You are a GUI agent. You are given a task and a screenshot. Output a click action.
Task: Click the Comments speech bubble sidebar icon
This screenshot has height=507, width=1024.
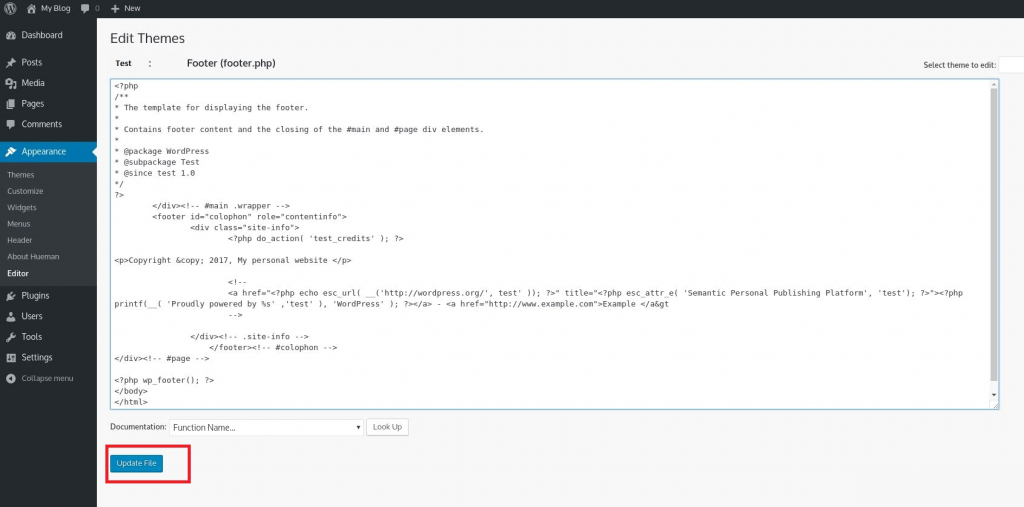[x=10, y=124]
